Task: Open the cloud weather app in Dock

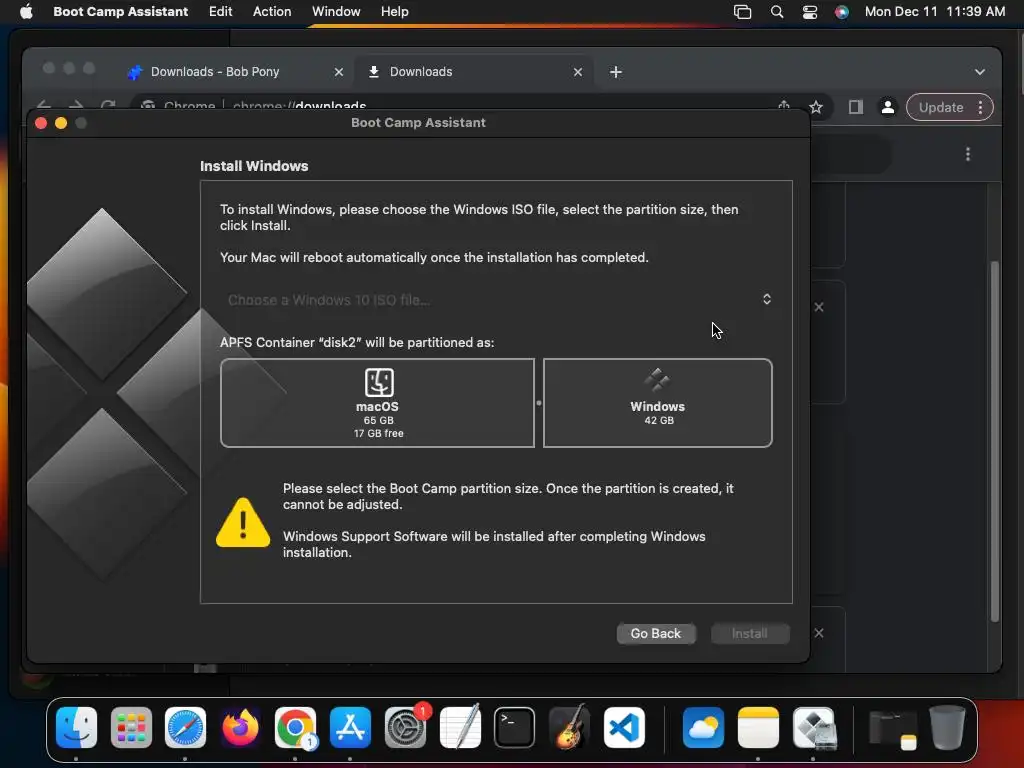Action: coord(703,727)
